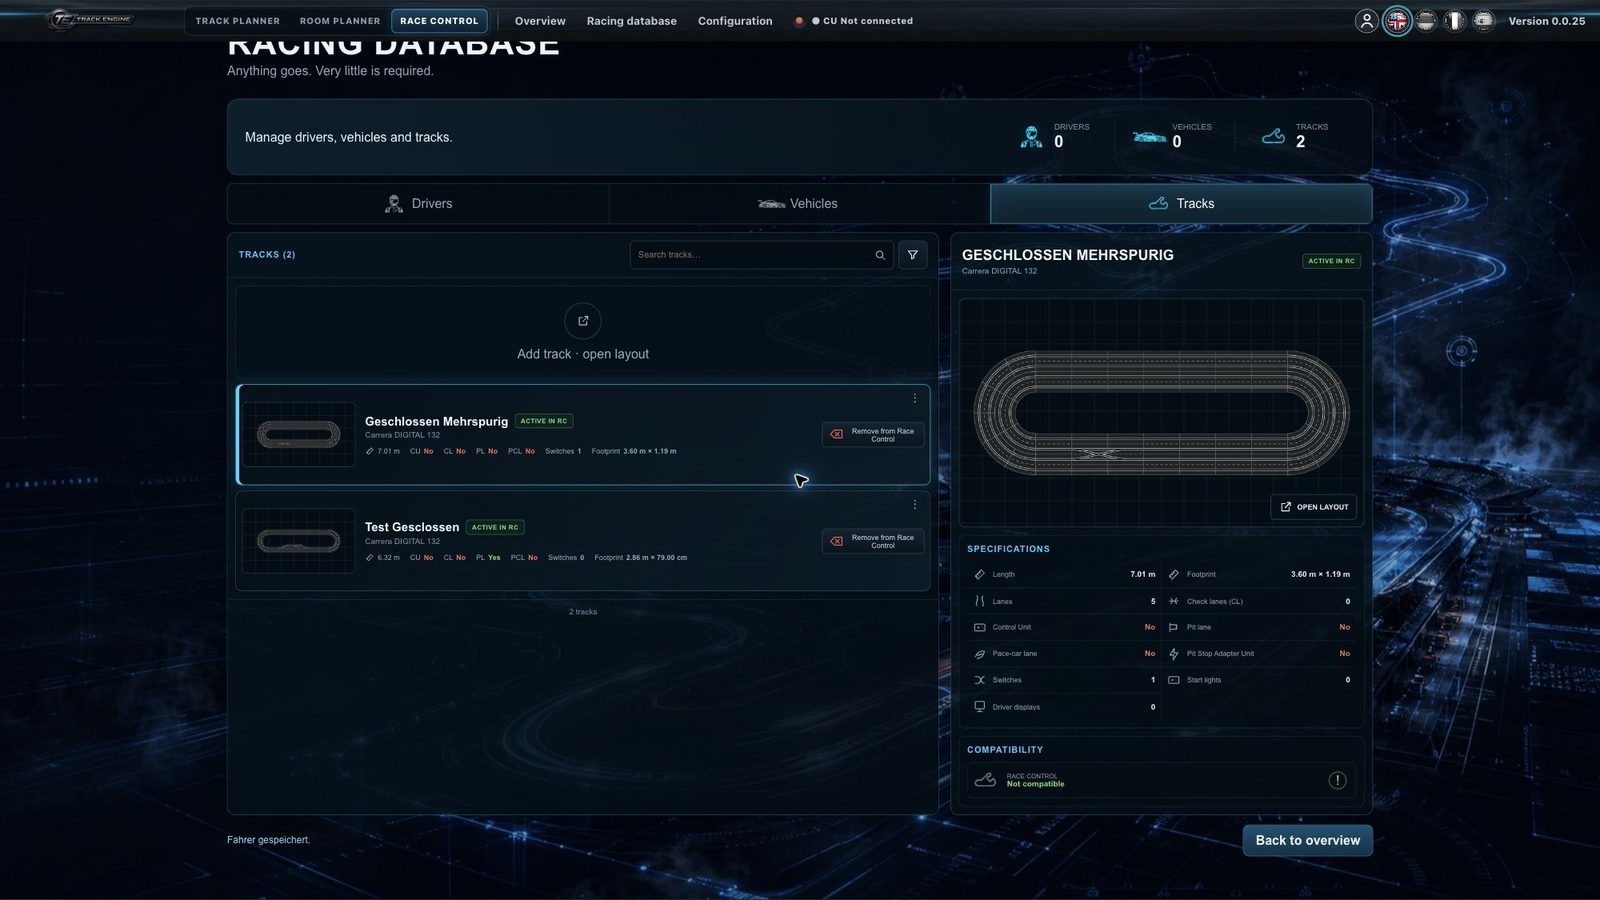Screen dimensions: 1600x900
Task: Focus the Search tracks input field
Action: coord(762,255)
